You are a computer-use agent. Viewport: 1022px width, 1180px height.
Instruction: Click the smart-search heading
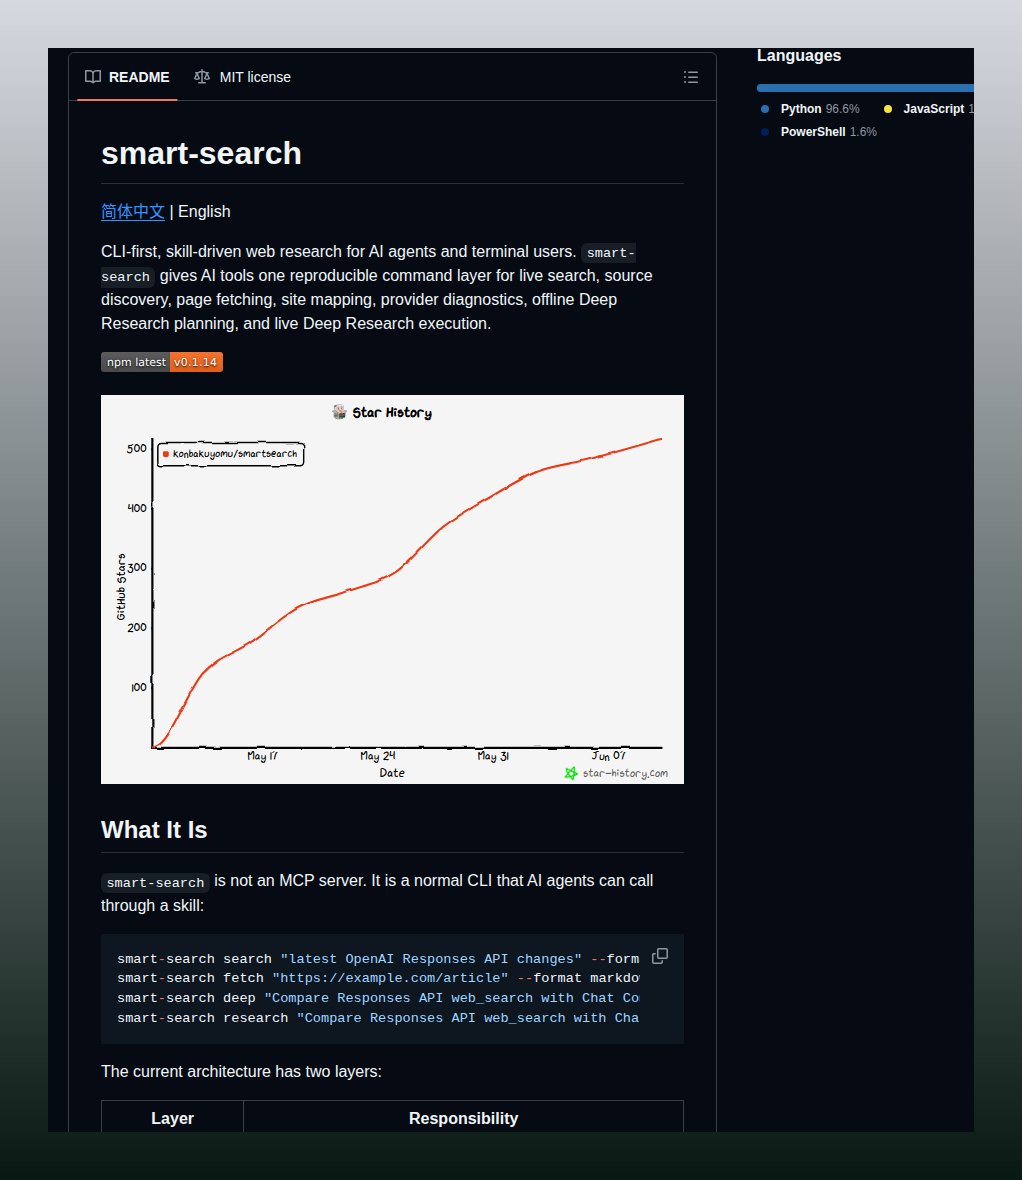201,154
